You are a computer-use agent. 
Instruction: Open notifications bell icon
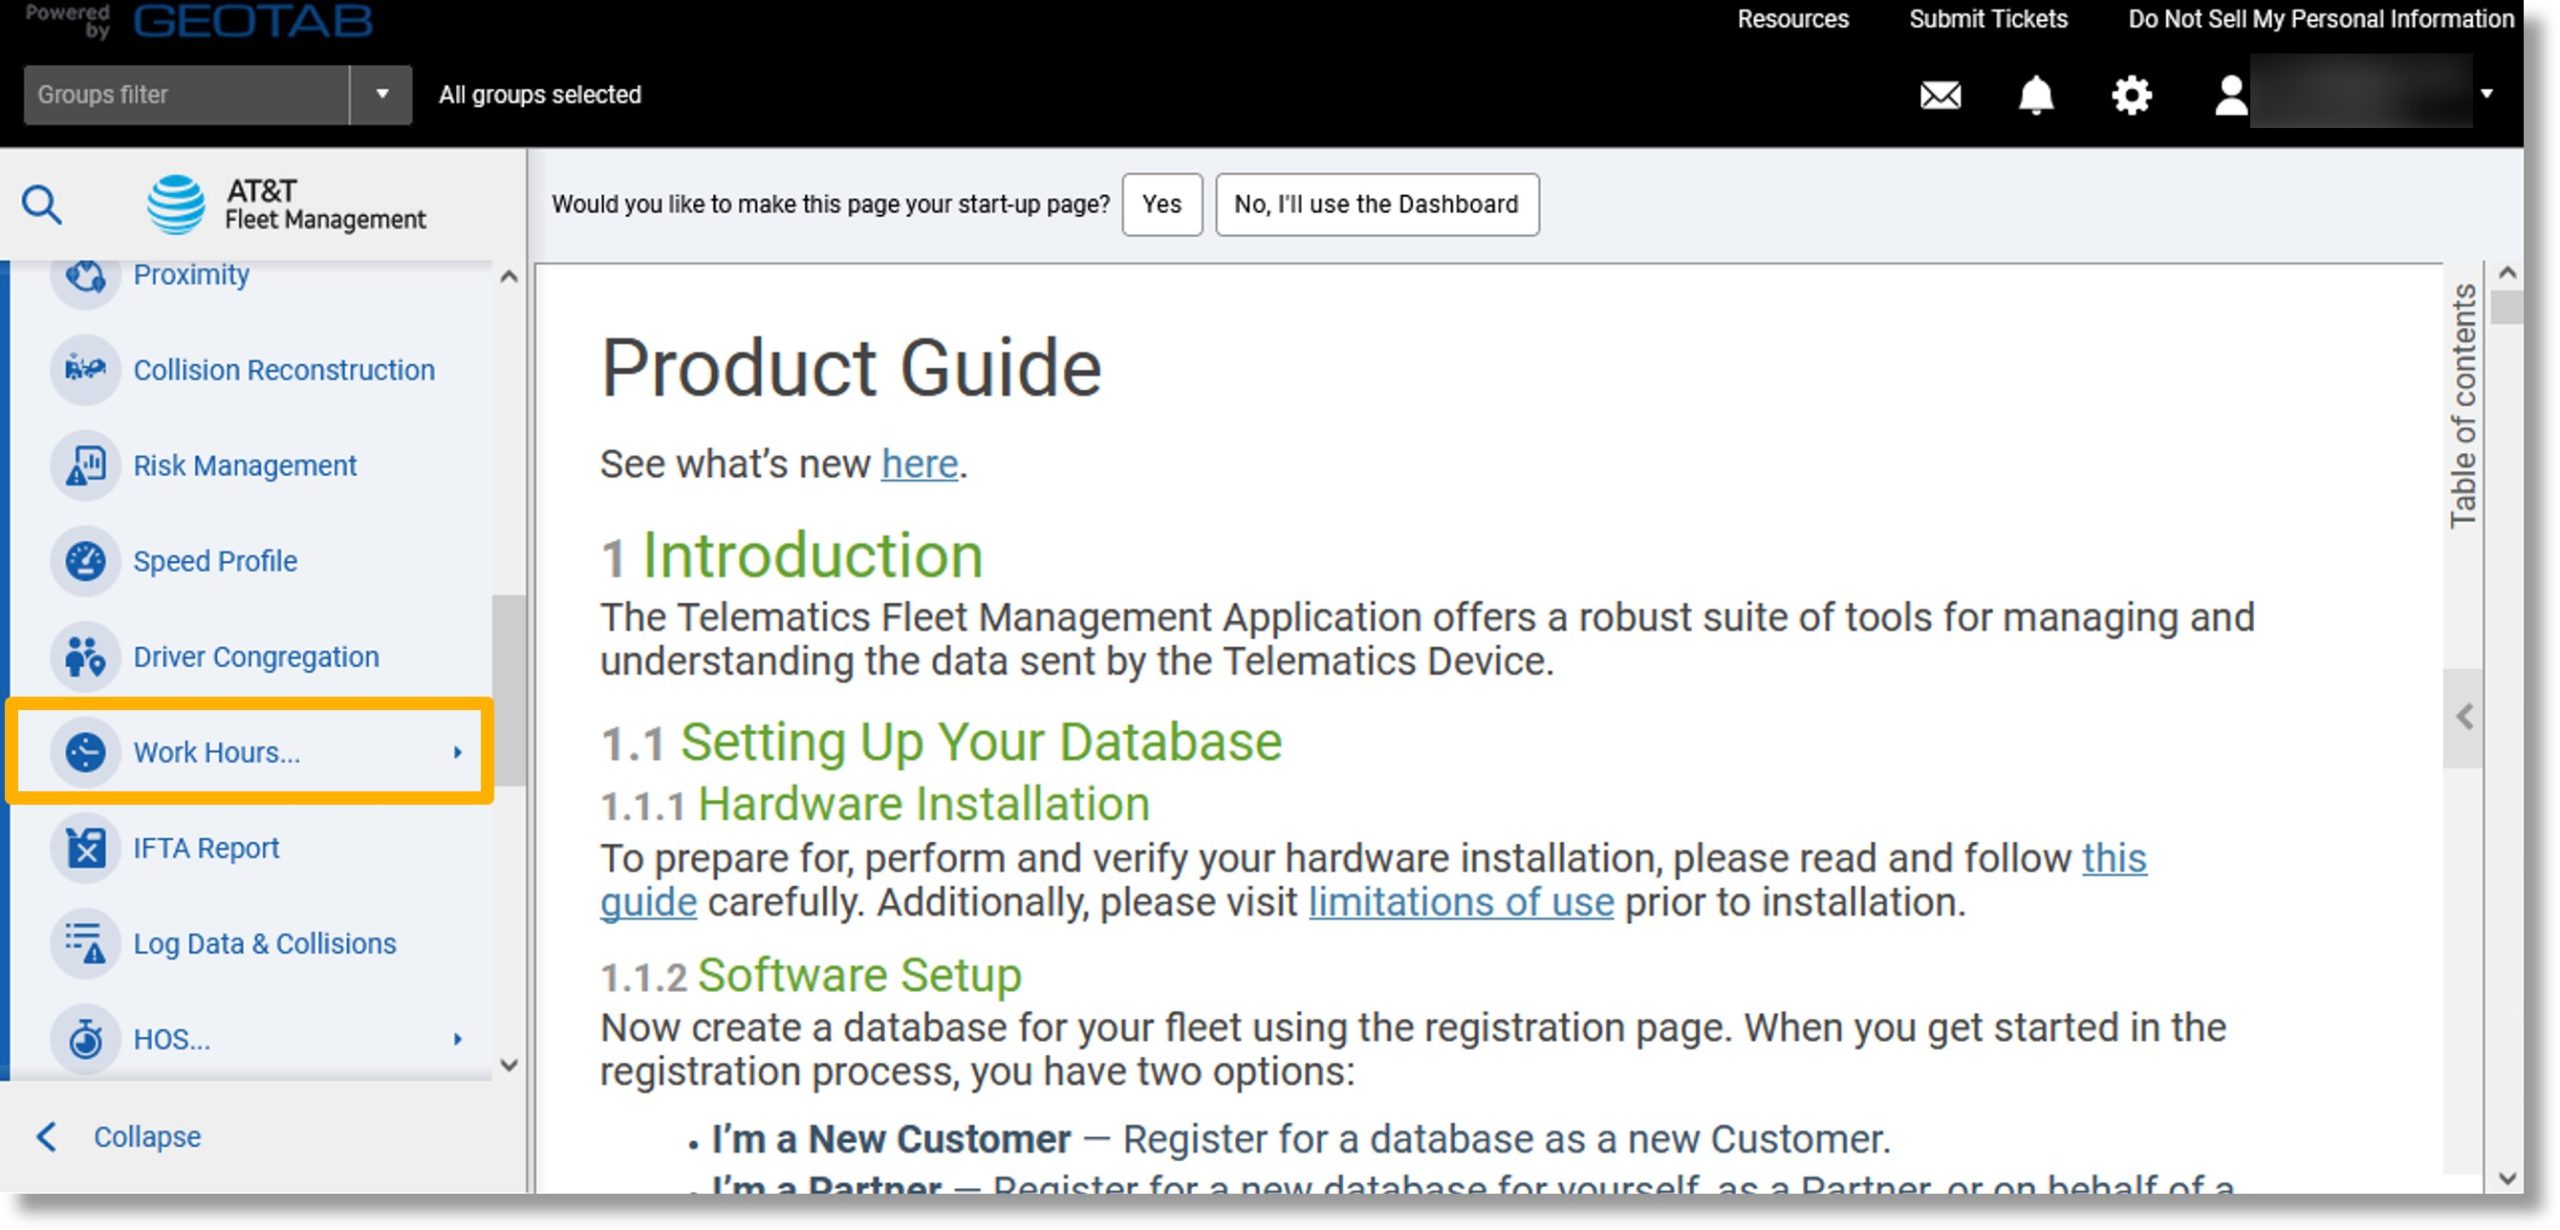(x=2036, y=96)
